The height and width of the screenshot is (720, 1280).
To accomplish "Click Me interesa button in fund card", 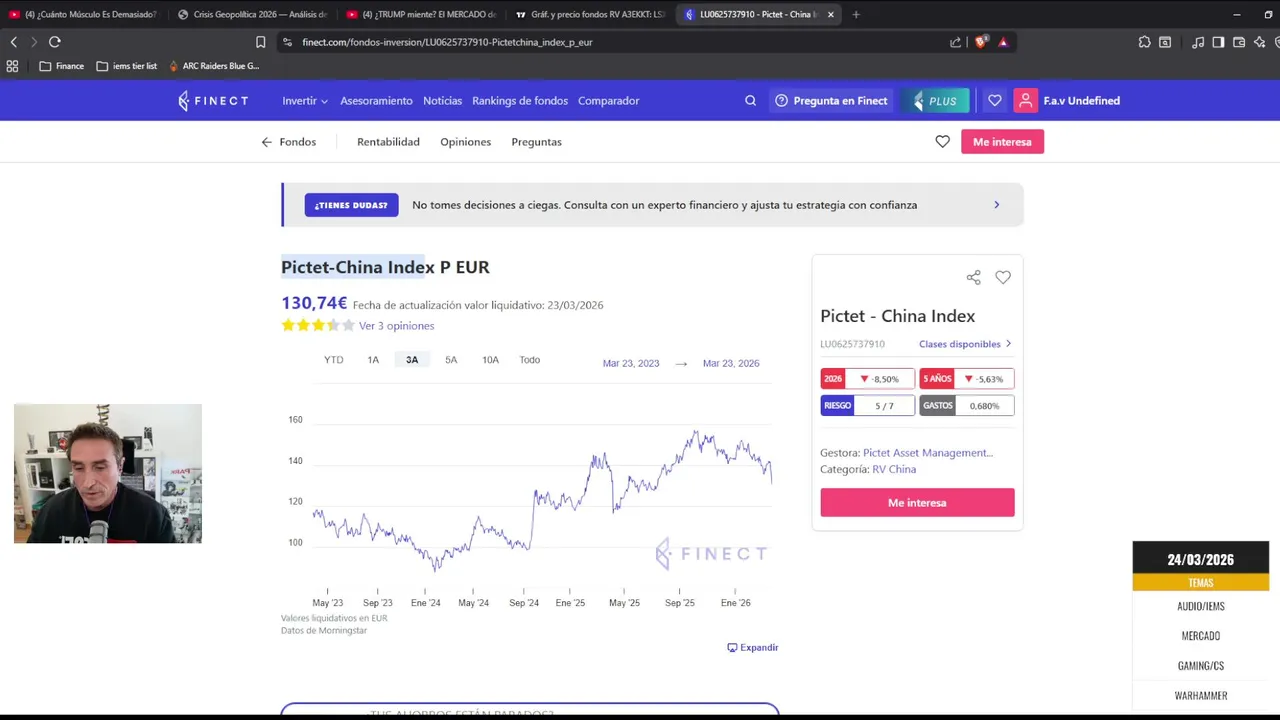I will 917,503.
